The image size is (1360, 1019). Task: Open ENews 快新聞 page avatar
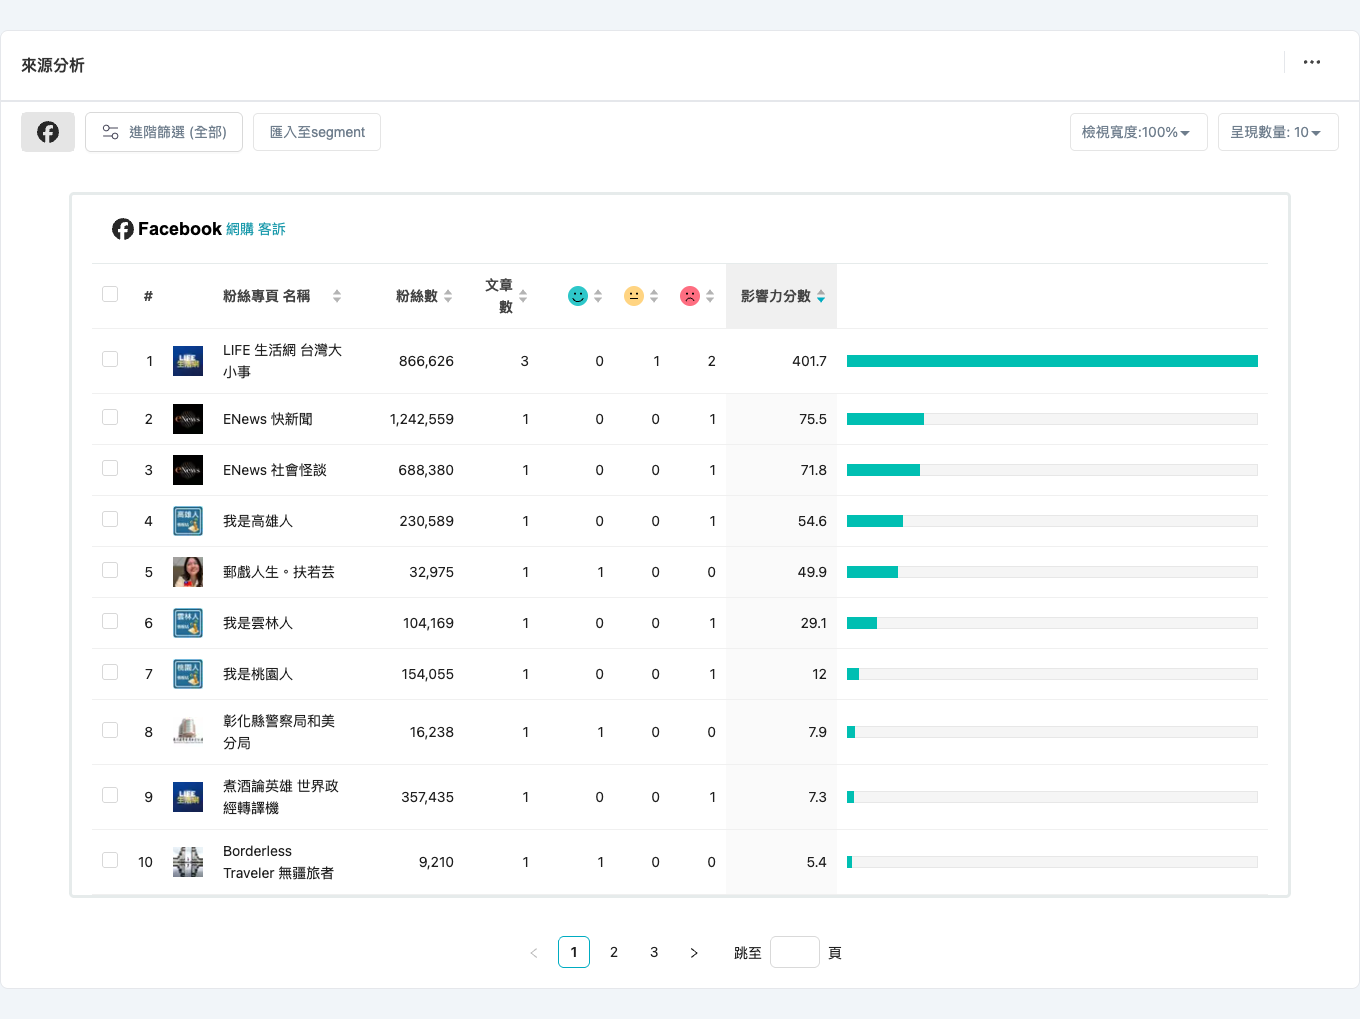point(188,419)
